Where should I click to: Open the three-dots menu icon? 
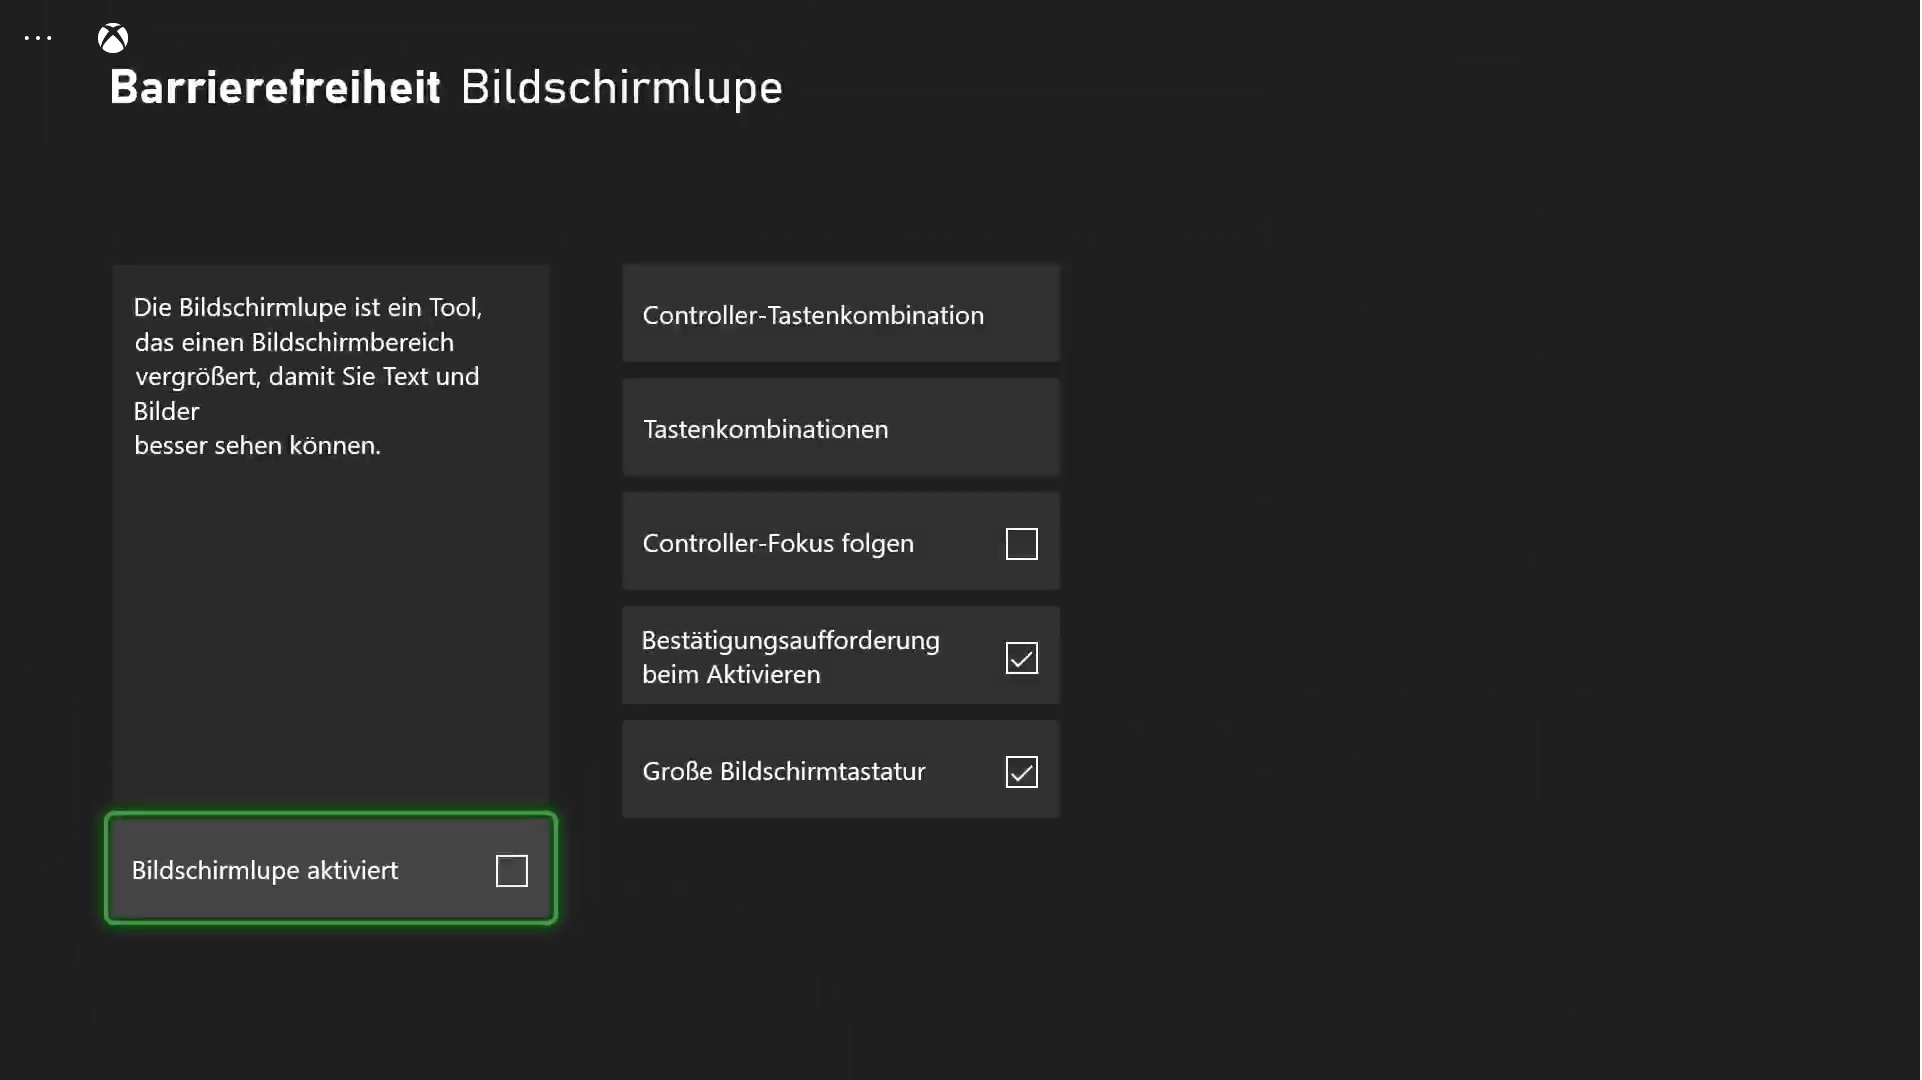(38, 38)
